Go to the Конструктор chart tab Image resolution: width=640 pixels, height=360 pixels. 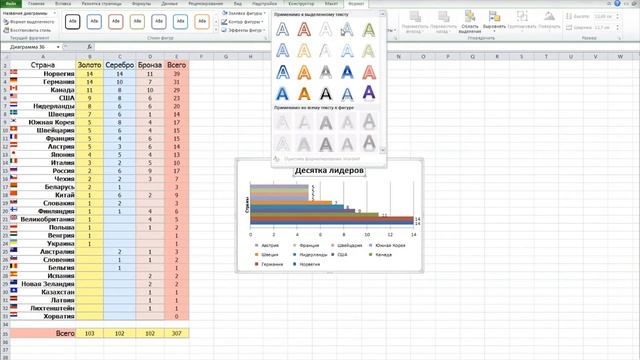301,4
